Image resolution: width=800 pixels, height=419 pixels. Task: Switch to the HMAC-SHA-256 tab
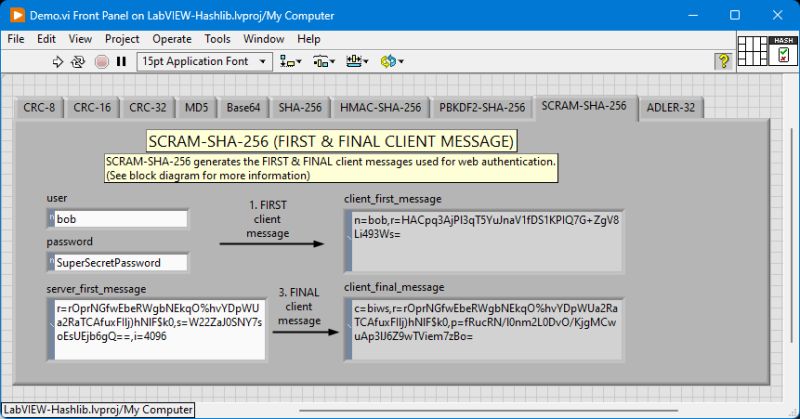pos(381,108)
